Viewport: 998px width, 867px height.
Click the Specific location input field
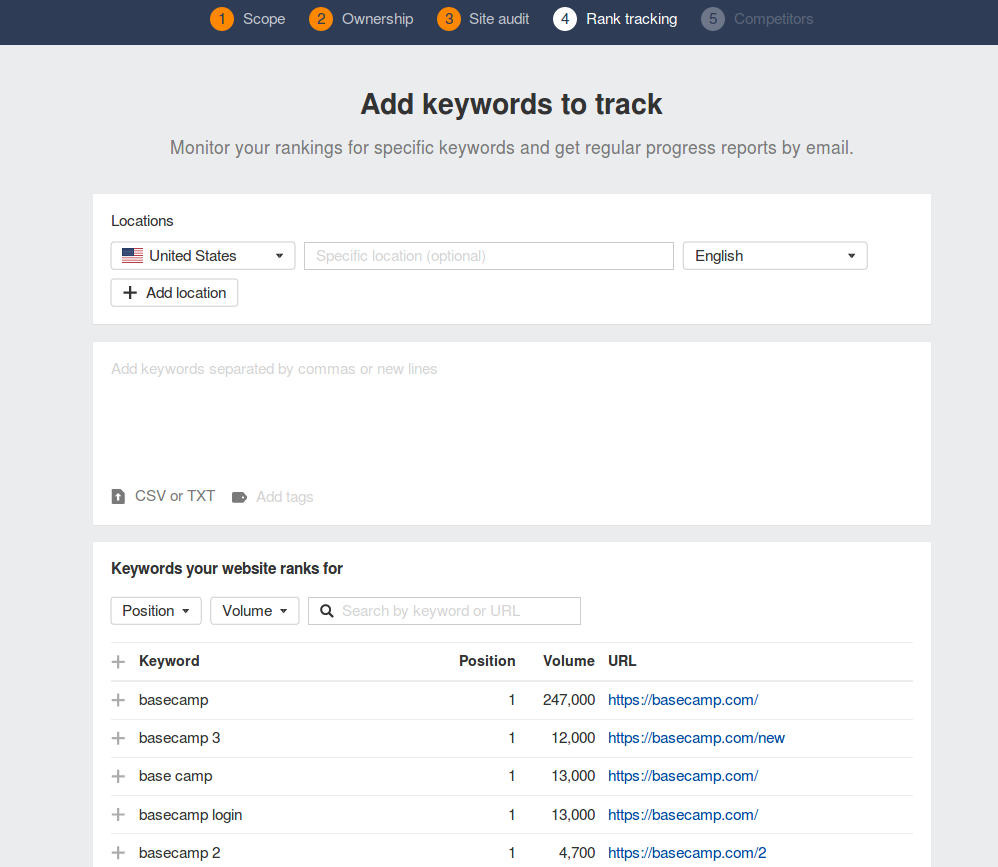click(x=489, y=256)
